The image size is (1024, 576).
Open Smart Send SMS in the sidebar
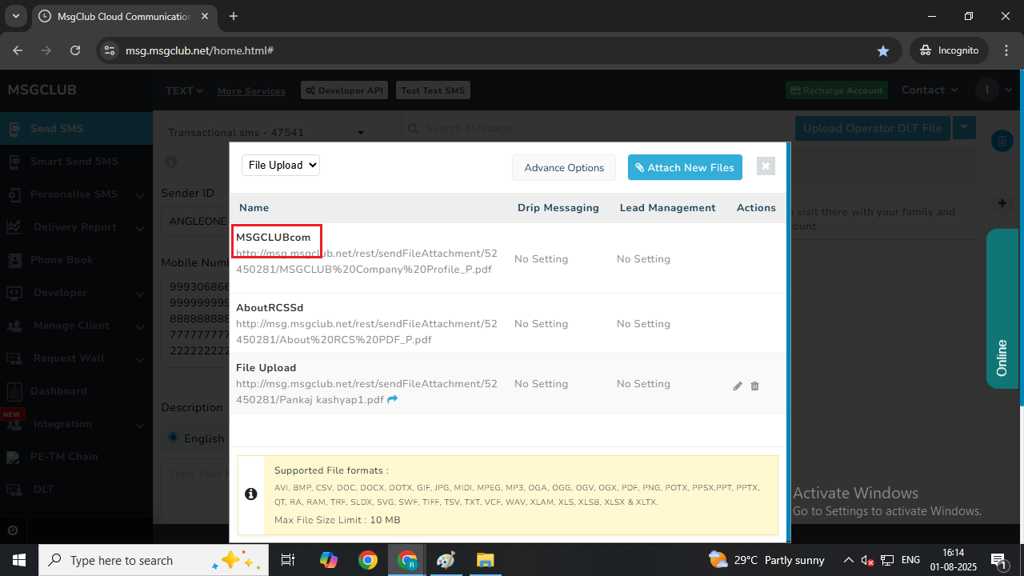[x=76, y=161]
